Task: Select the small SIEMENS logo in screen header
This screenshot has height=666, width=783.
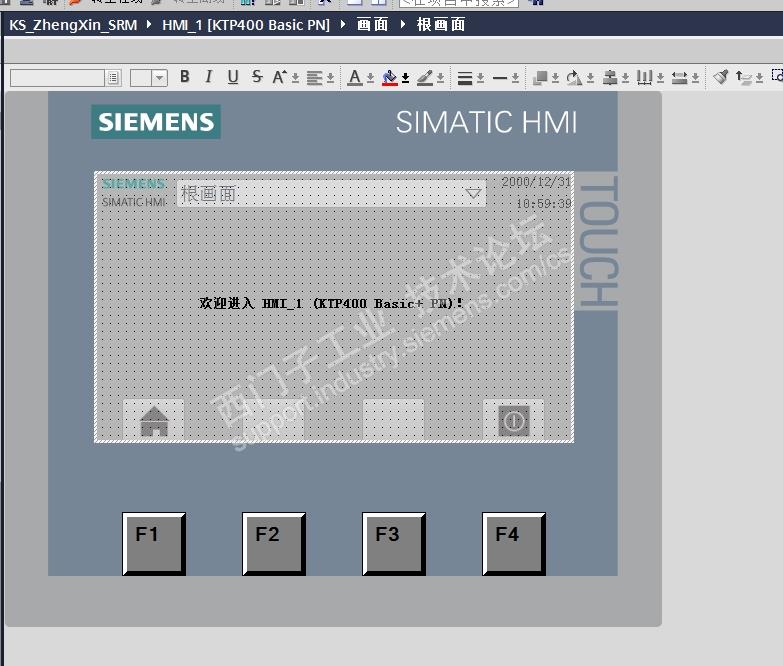Action: tap(134, 184)
